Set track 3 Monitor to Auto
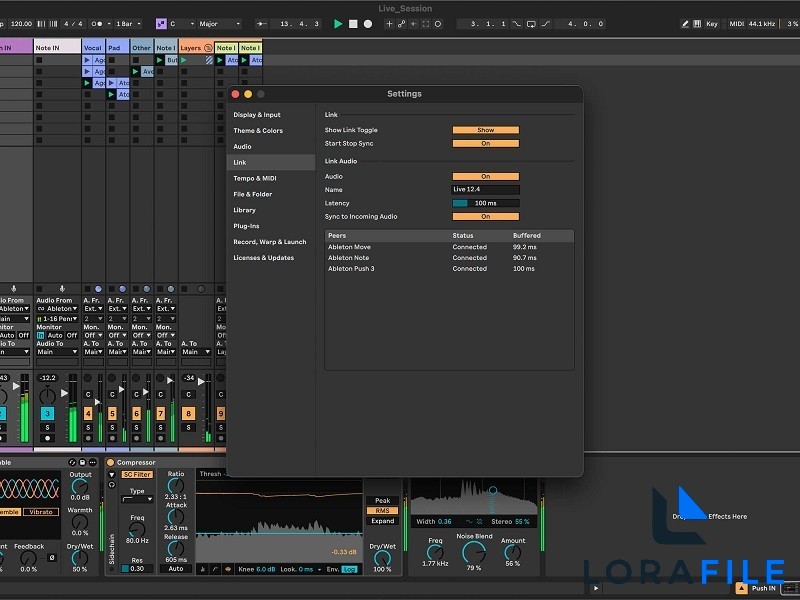800x600 pixels. pyautogui.click(x=55, y=335)
